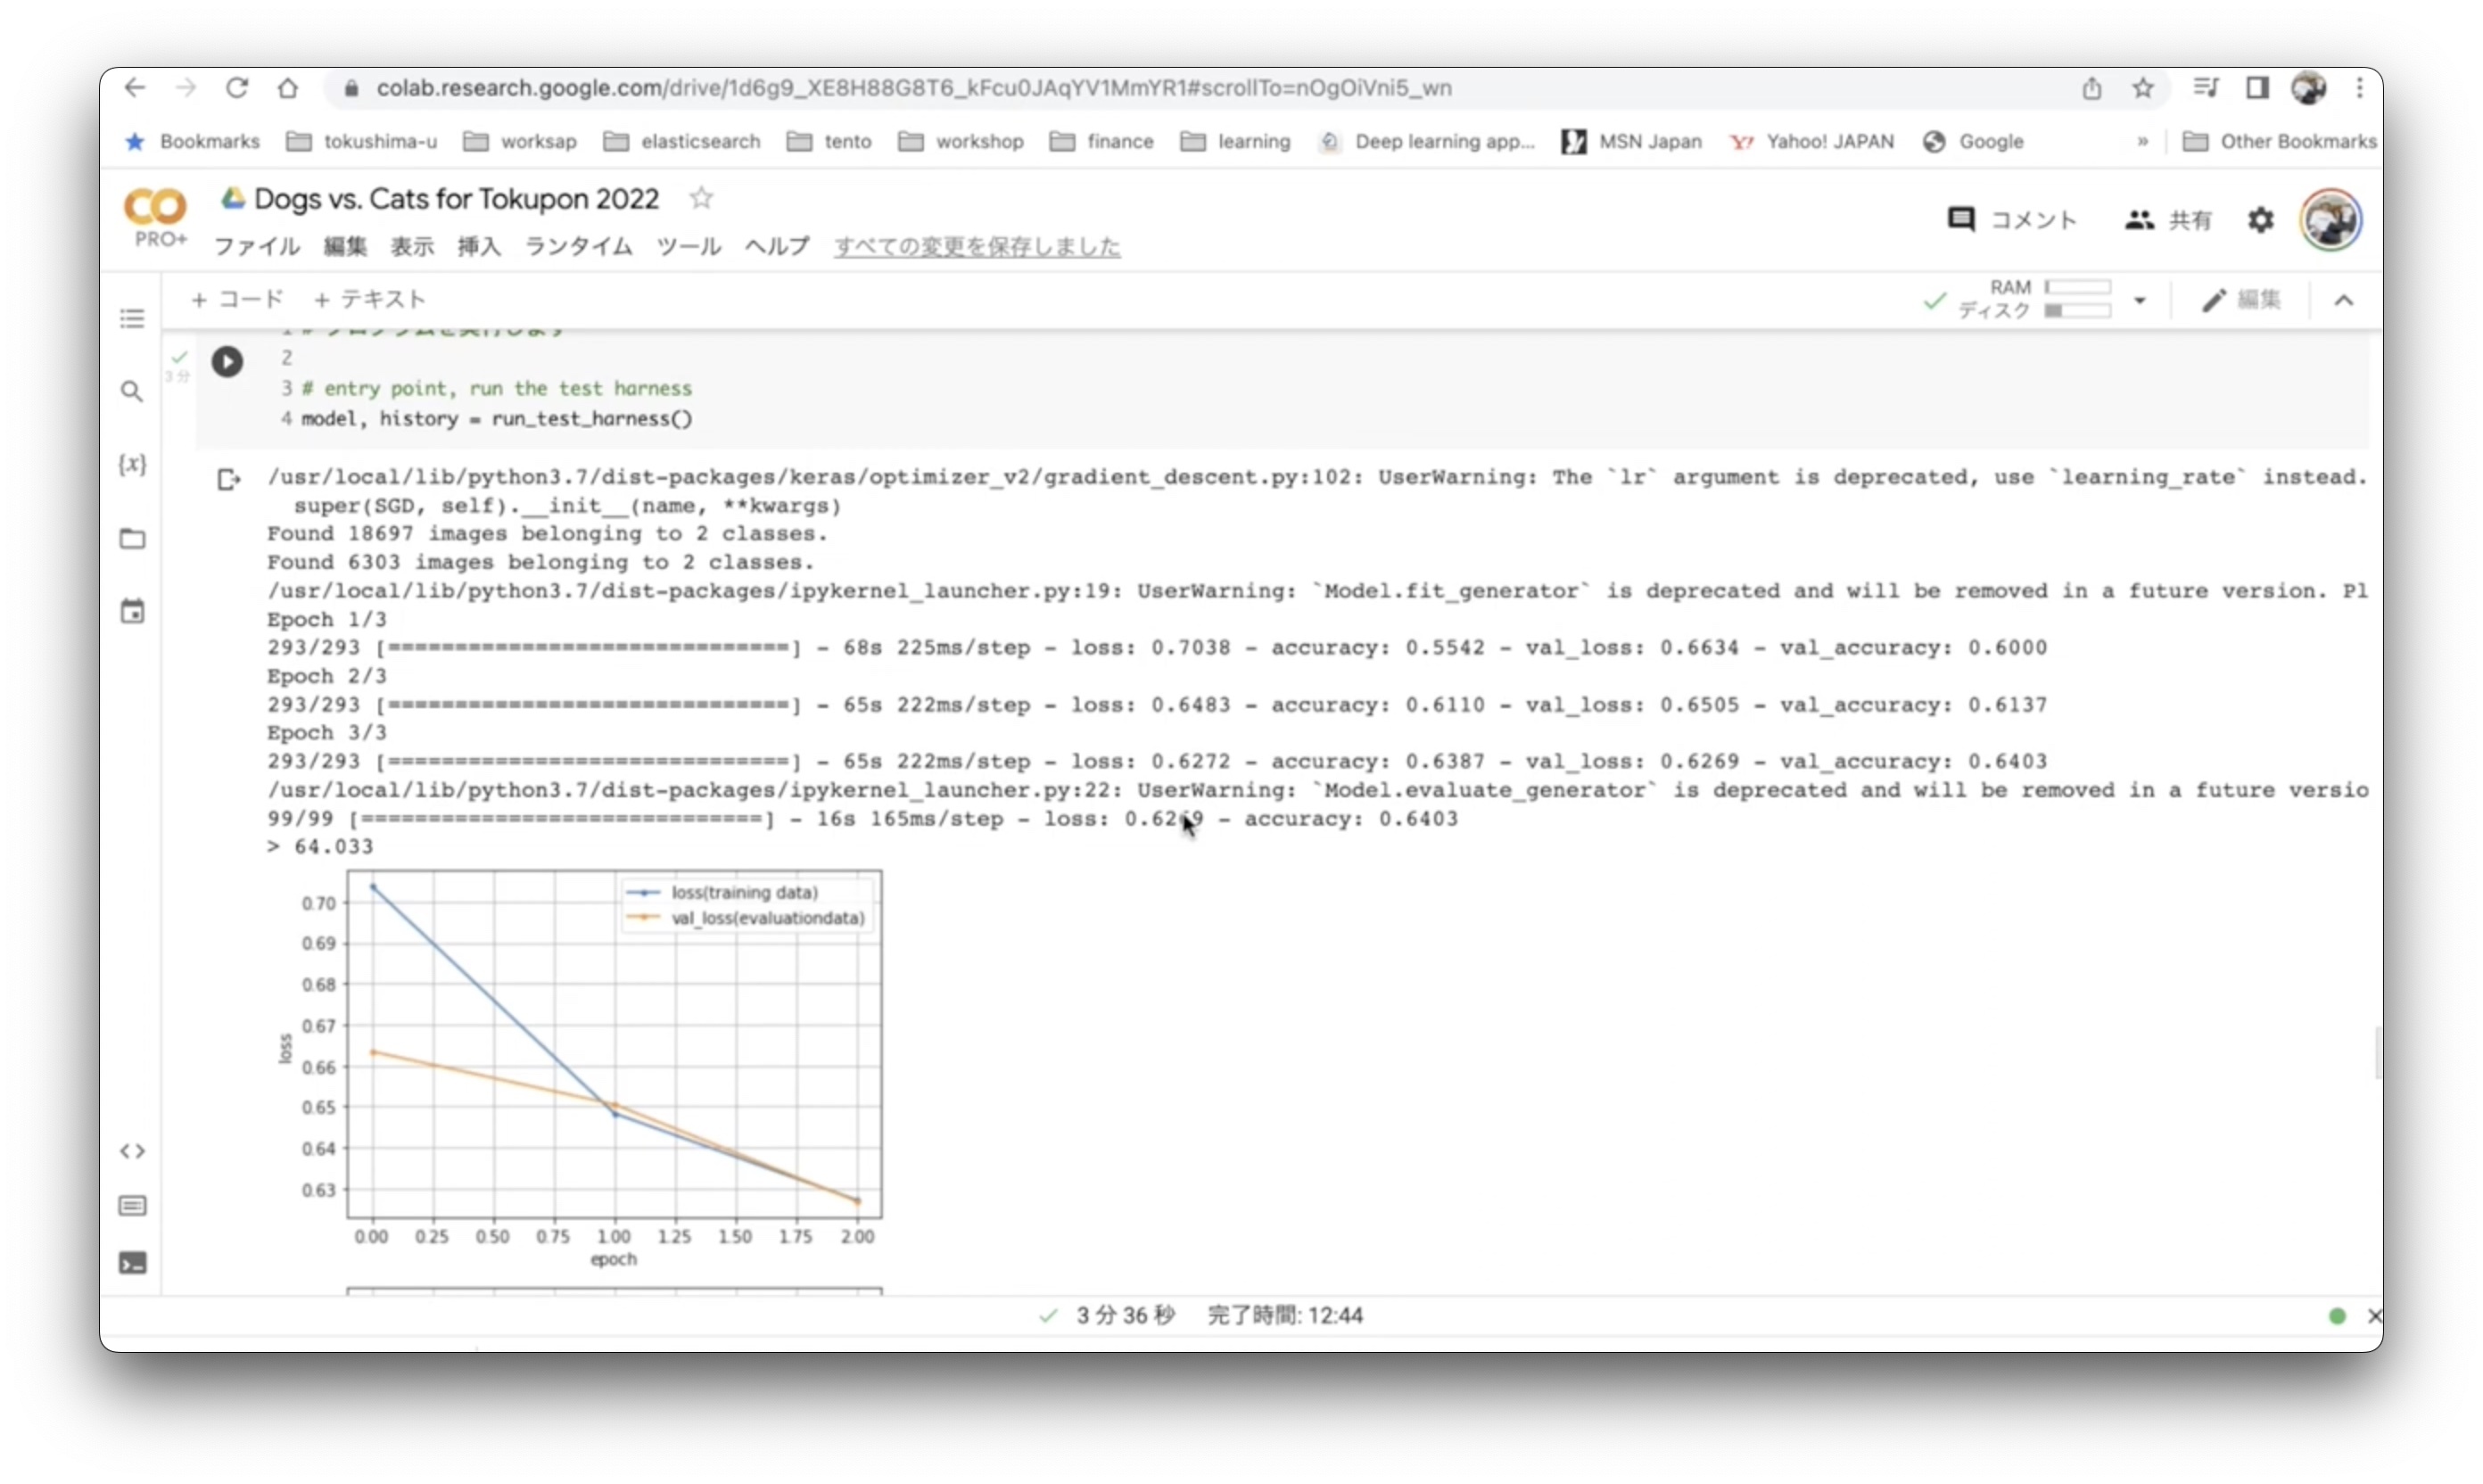Screen dimensions: 2483x1484
Task: Open the Google account avatar in Colab
Action: [x=2330, y=220]
